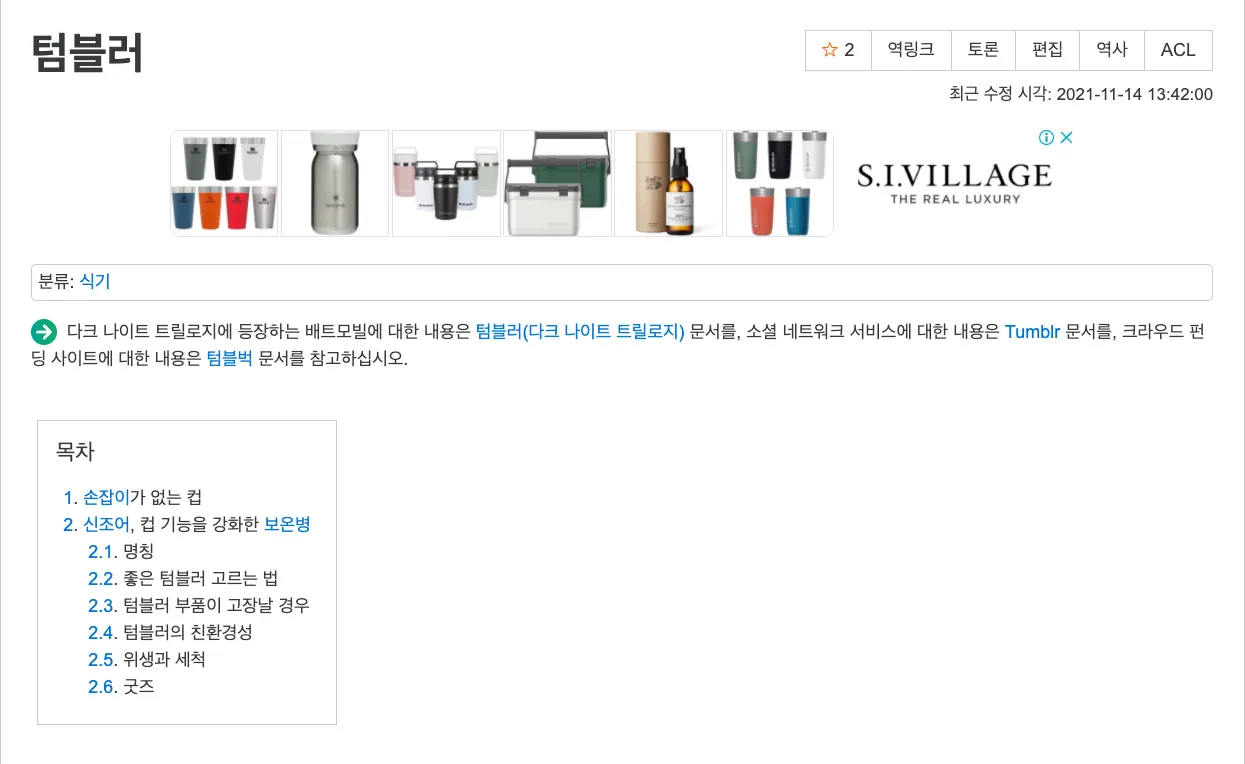Click the green cooler box ad thumbnail
The height and width of the screenshot is (764, 1245).
click(x=557, y=183)
